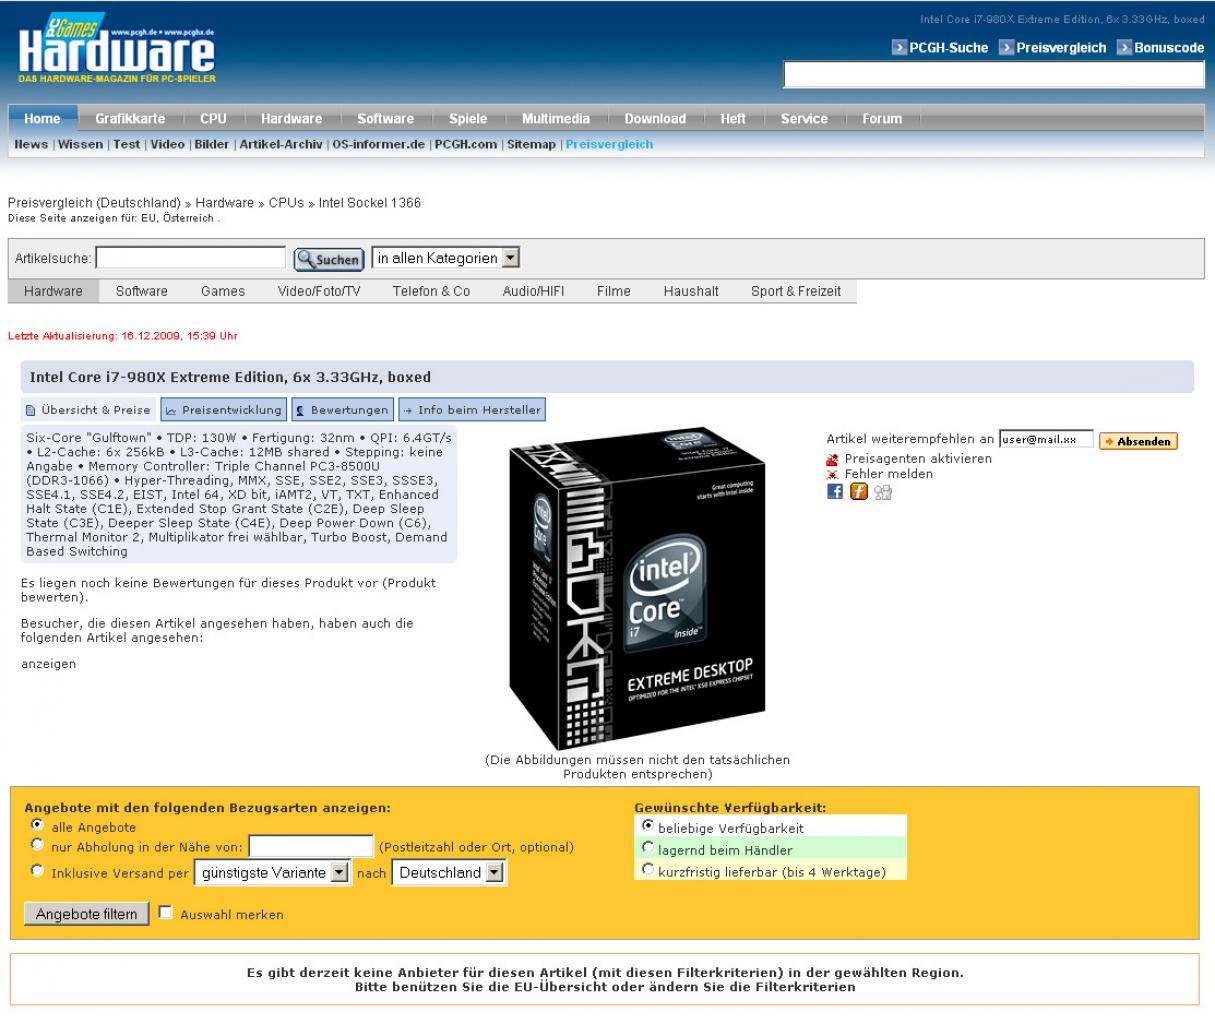The width and height of the screenshot is (1215, 1024).
Task: Open the Info beim Hersteller tab
Action: click(x=471, y=410)
